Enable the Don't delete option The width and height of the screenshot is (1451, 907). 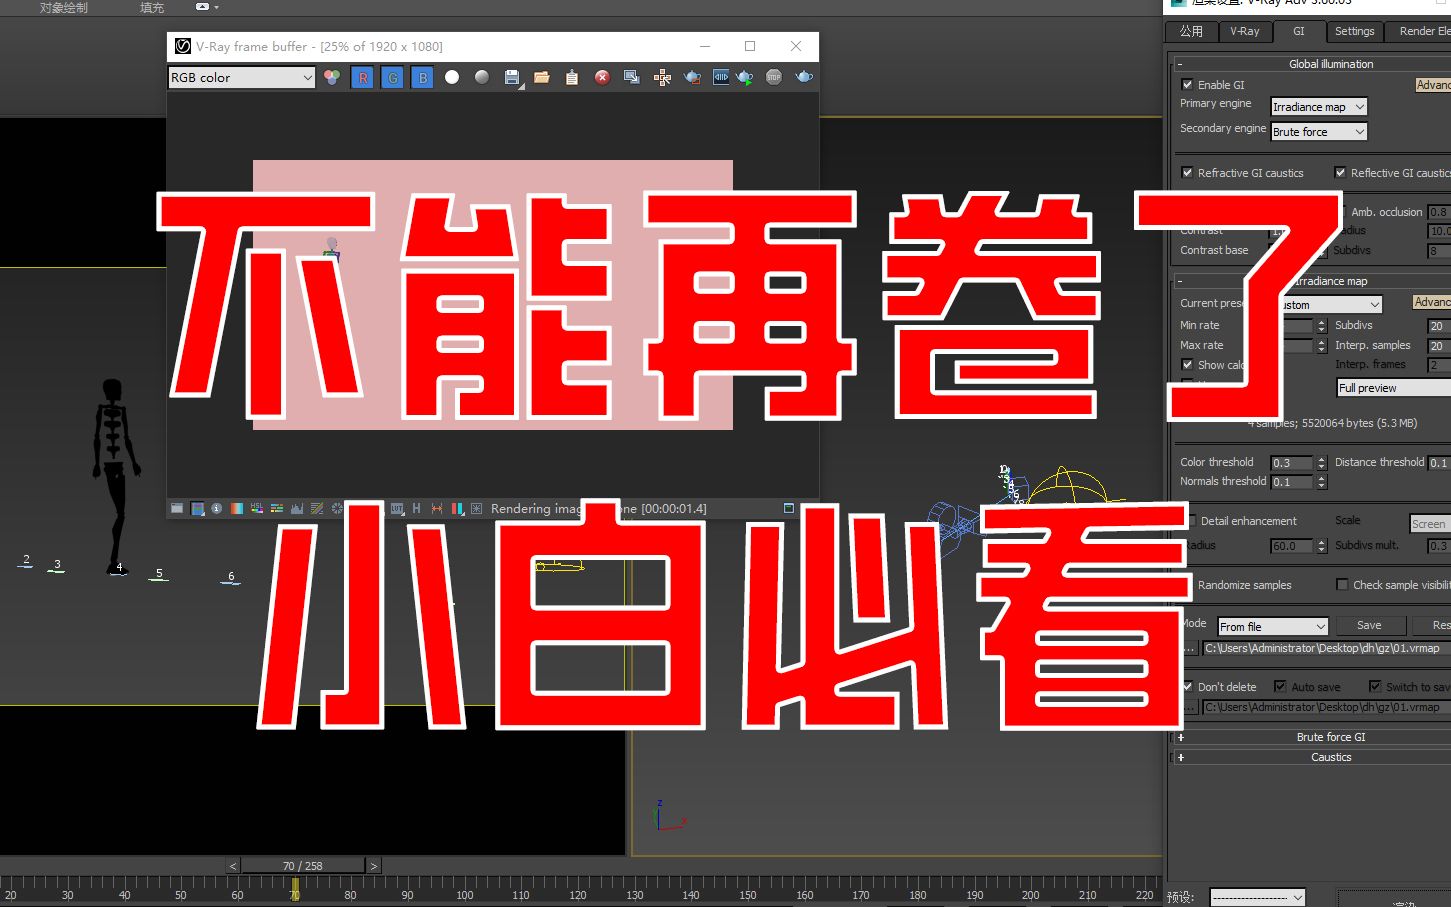coord(1187,686)
